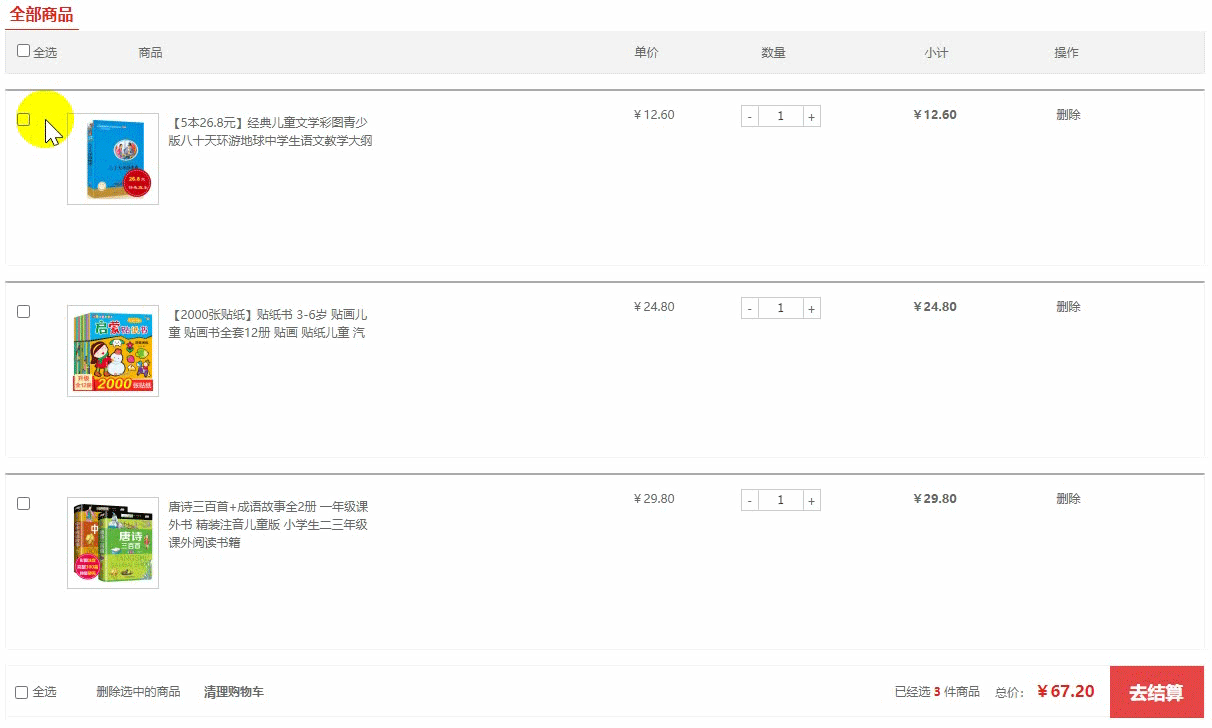Delete the ¥29.80 唐诗三百首 item
The width and height of the screenshot is (1212, 728).
1068,499
